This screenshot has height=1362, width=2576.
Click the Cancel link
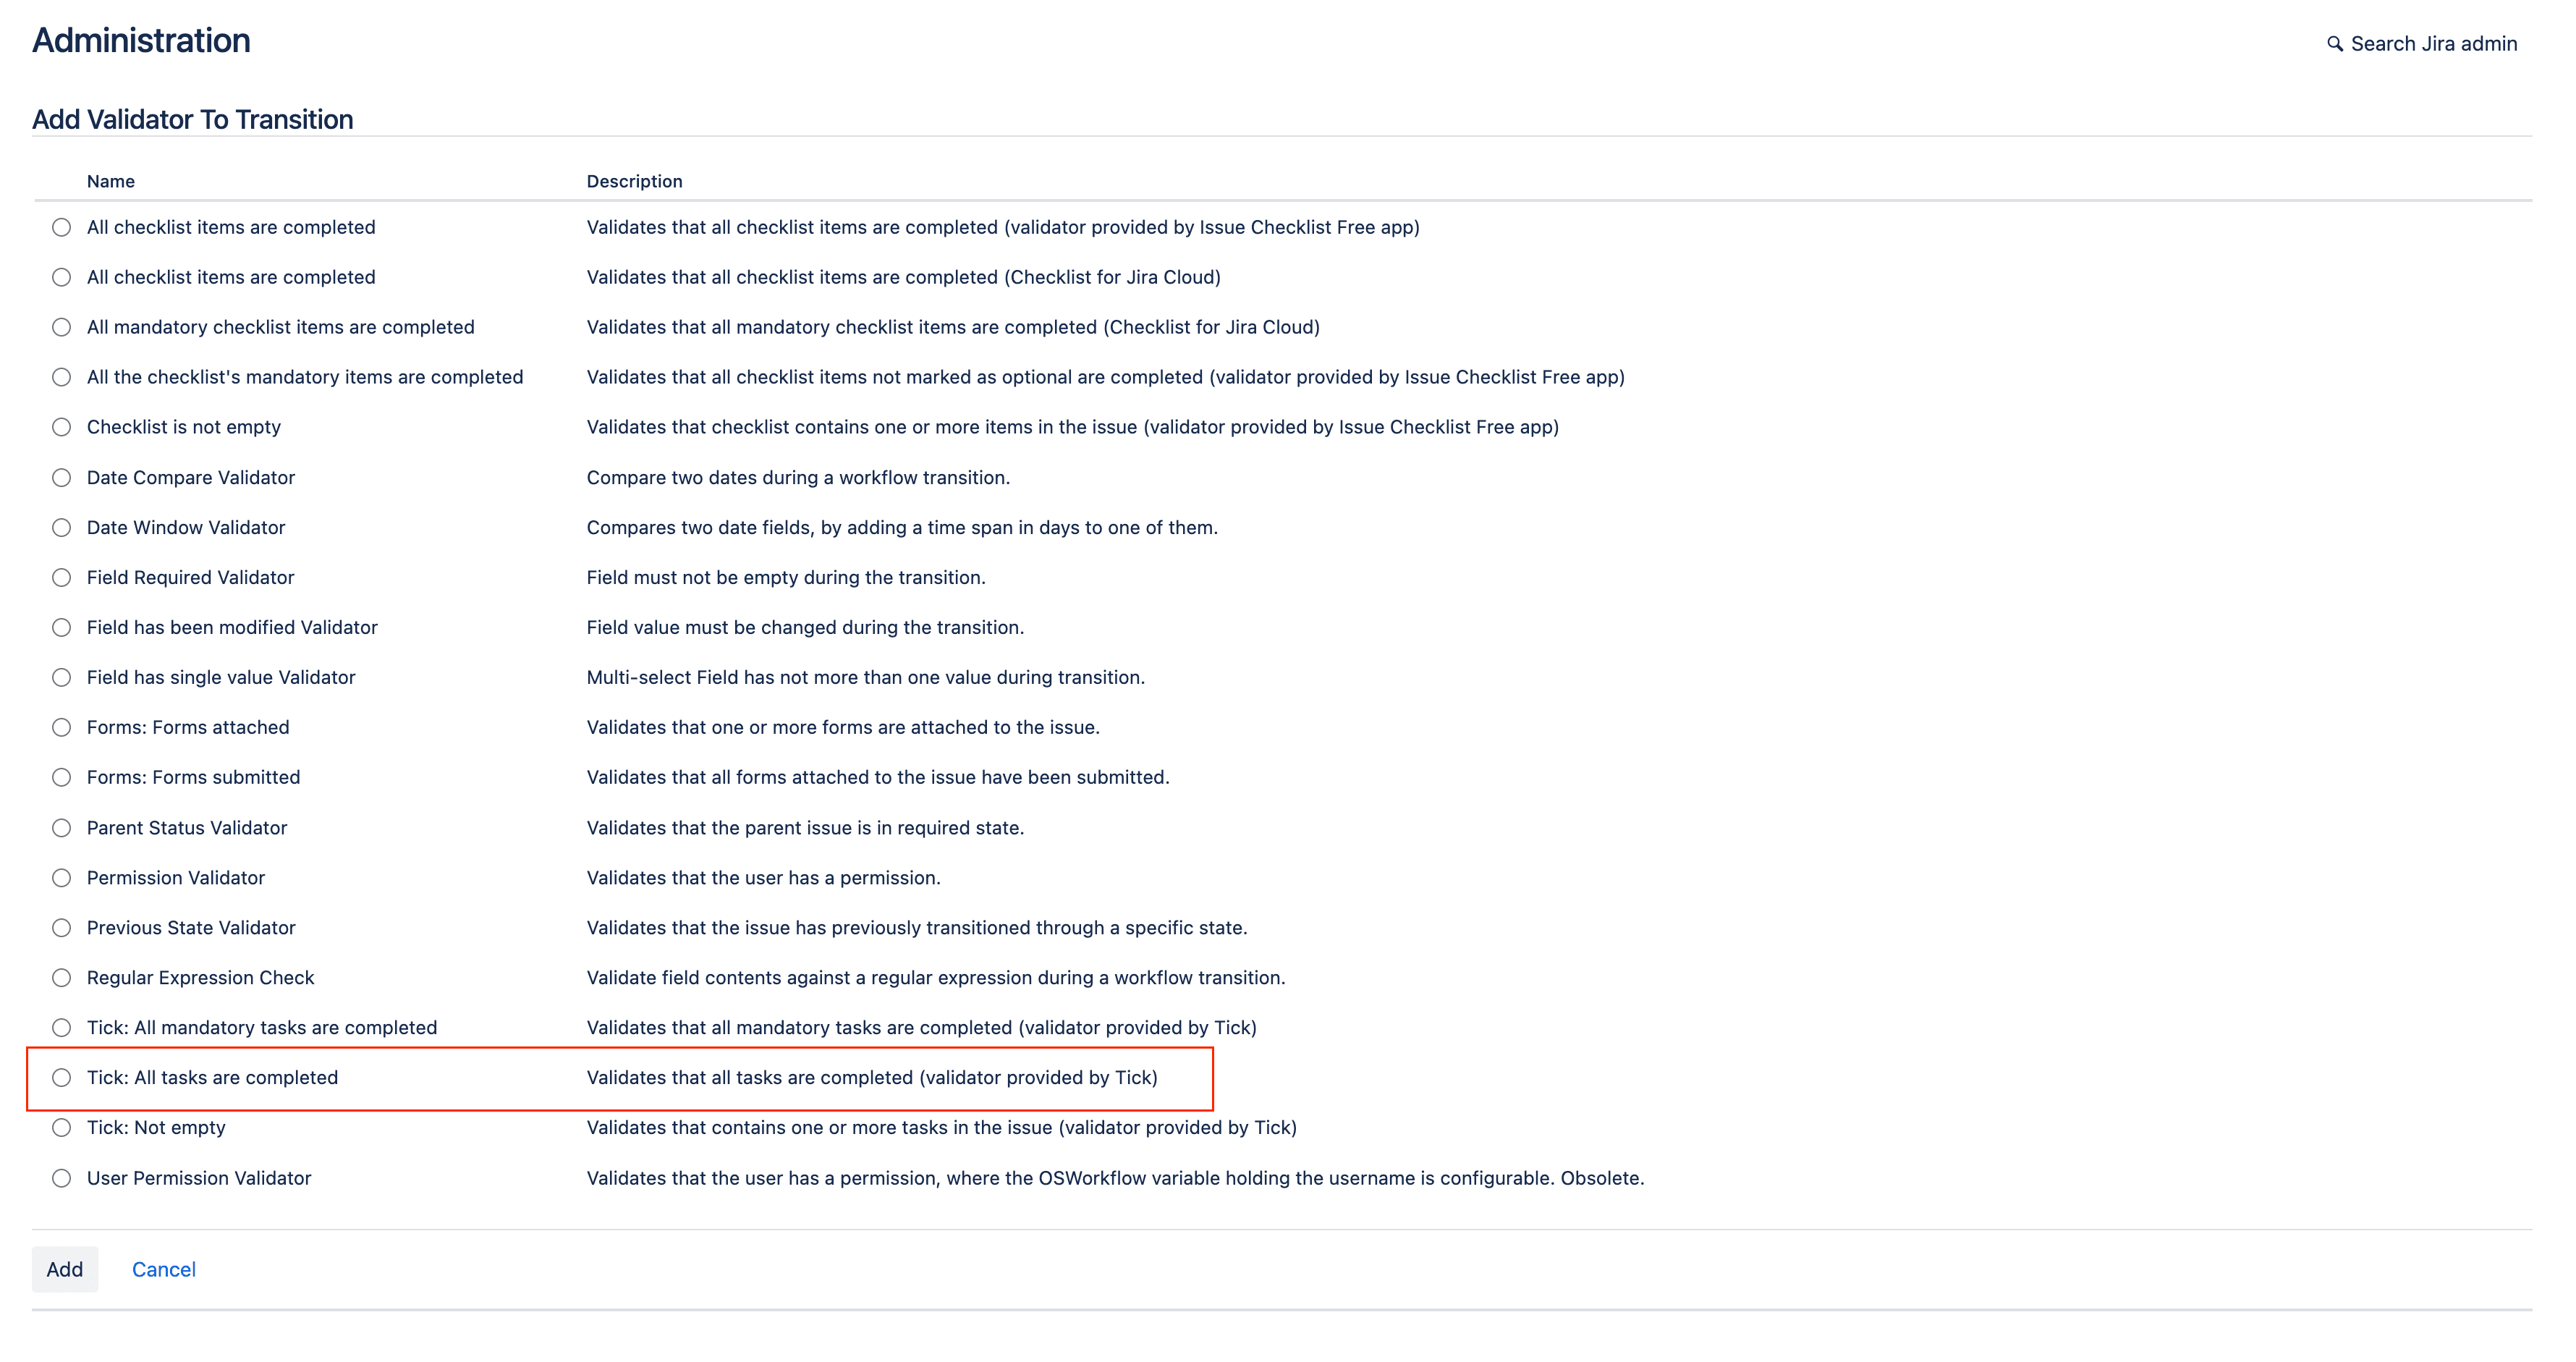point(164,1269)
